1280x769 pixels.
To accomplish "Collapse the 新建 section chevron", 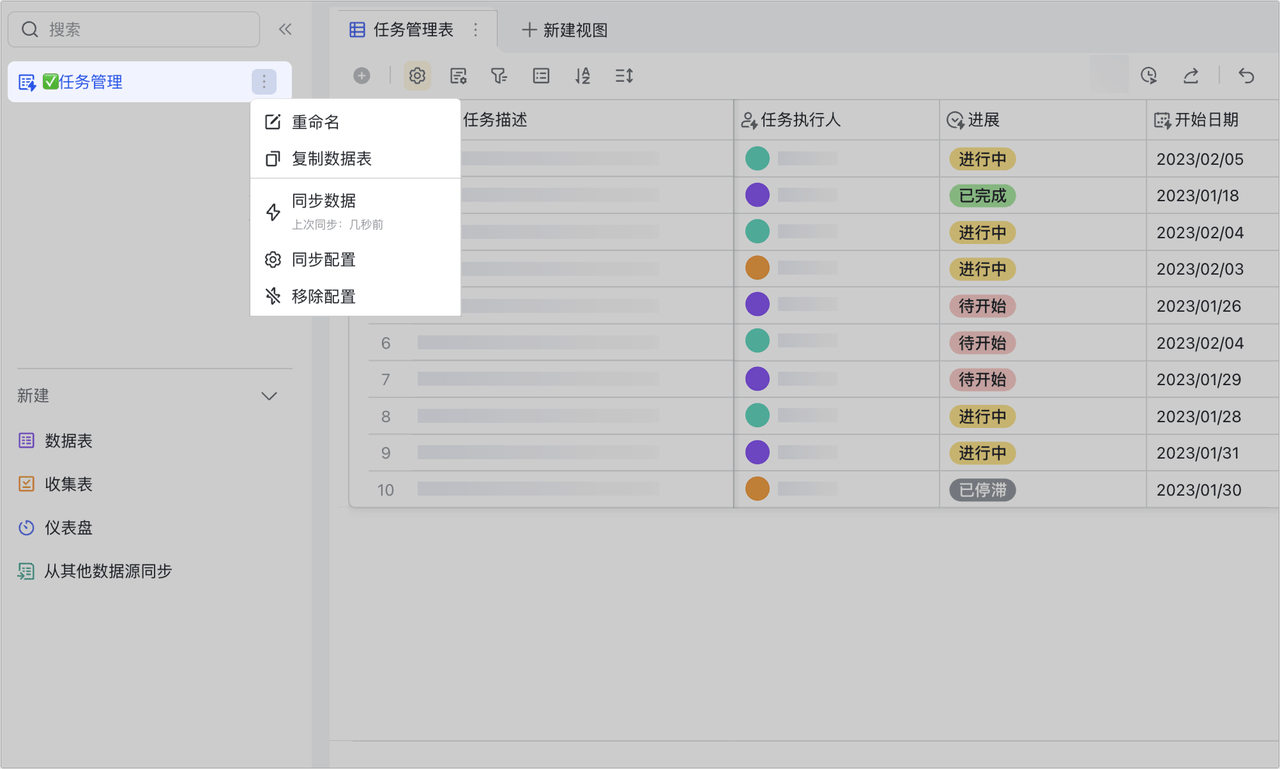I will coord(269,396).
